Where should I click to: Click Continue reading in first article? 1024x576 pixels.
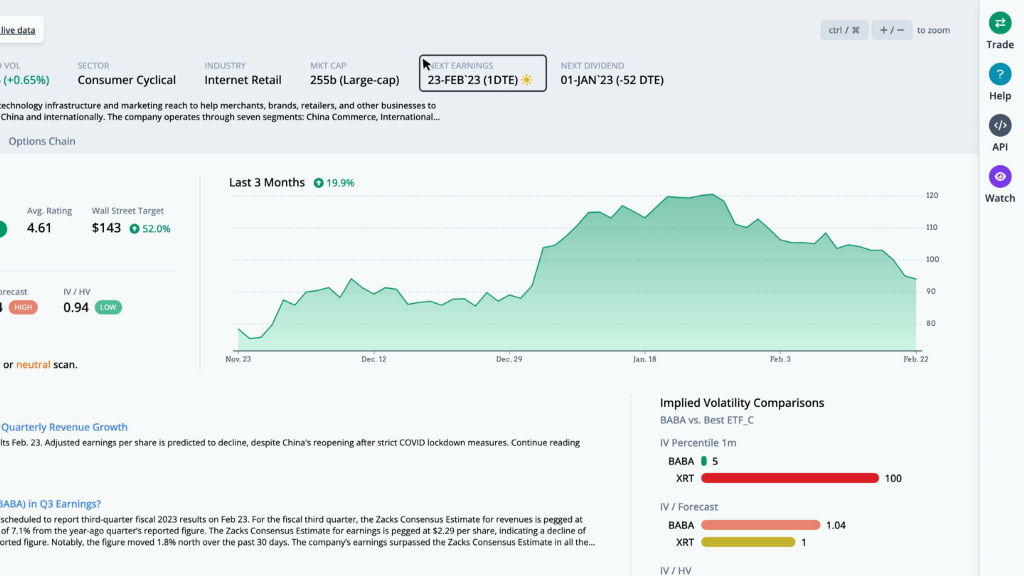point(545,442)
